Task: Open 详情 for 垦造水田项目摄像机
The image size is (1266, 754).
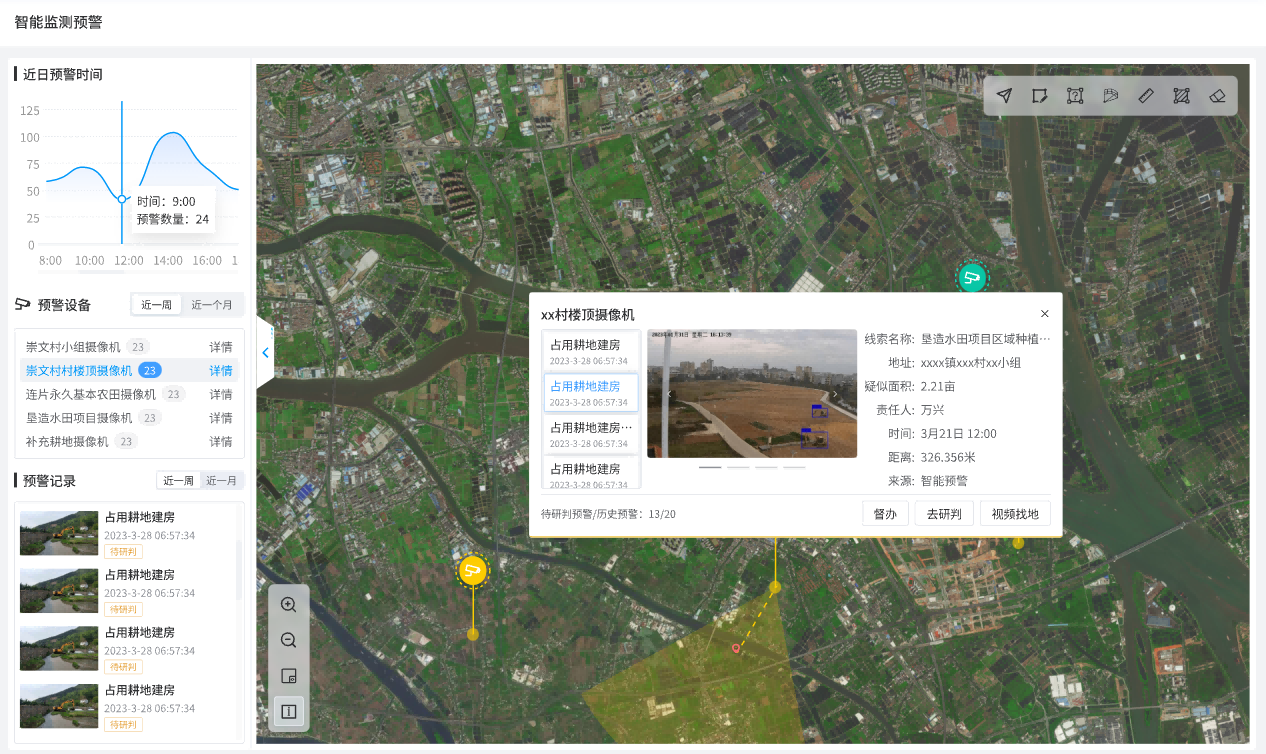Action: (x=221, y=418)
